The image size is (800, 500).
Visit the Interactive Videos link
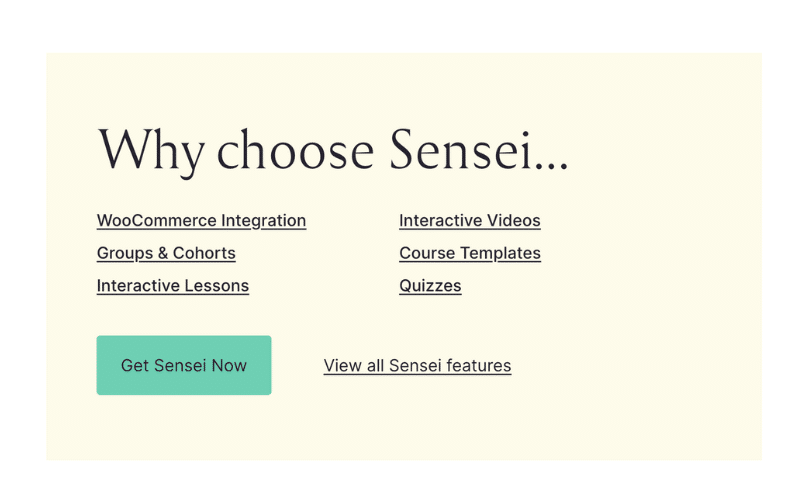pos(469,221)
